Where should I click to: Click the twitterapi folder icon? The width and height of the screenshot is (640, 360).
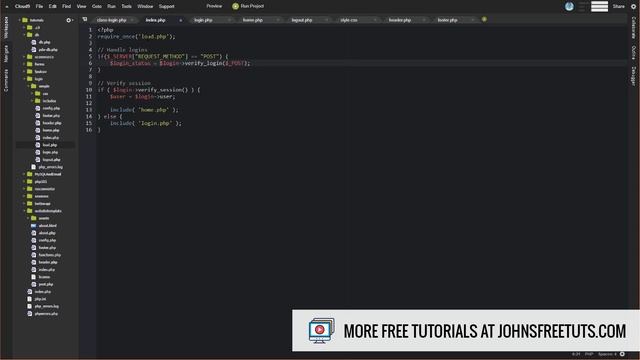pos(29,203)
